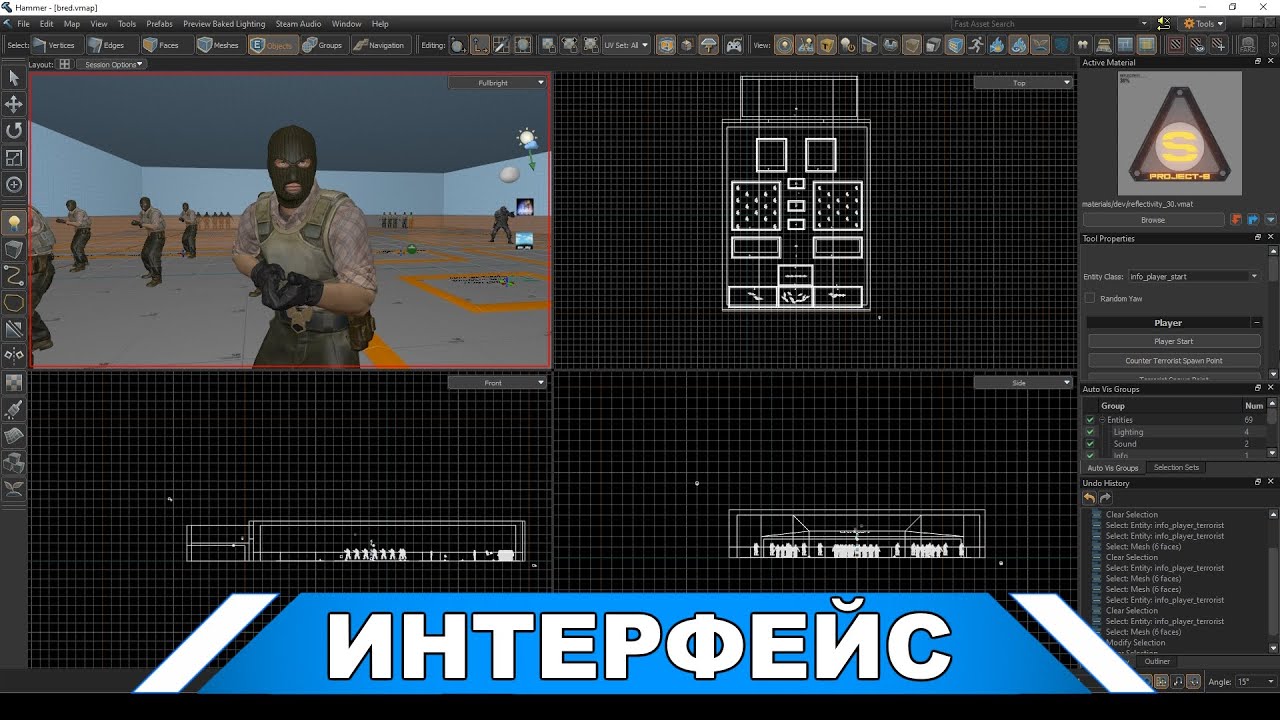Open the Front viewport dropdown
This screenshot has width=1280, height=720.
pos(498,383)
